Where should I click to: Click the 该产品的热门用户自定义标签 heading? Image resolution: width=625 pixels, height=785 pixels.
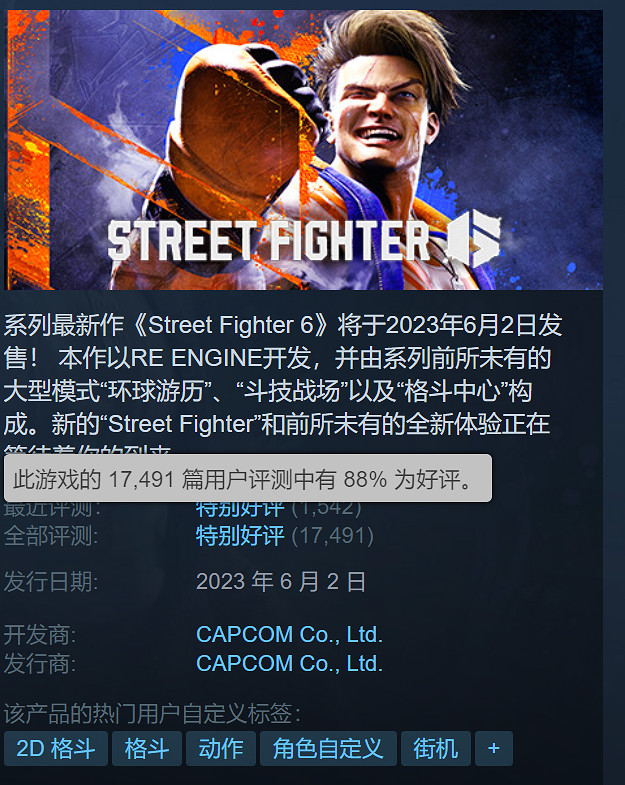click(152, 713)
